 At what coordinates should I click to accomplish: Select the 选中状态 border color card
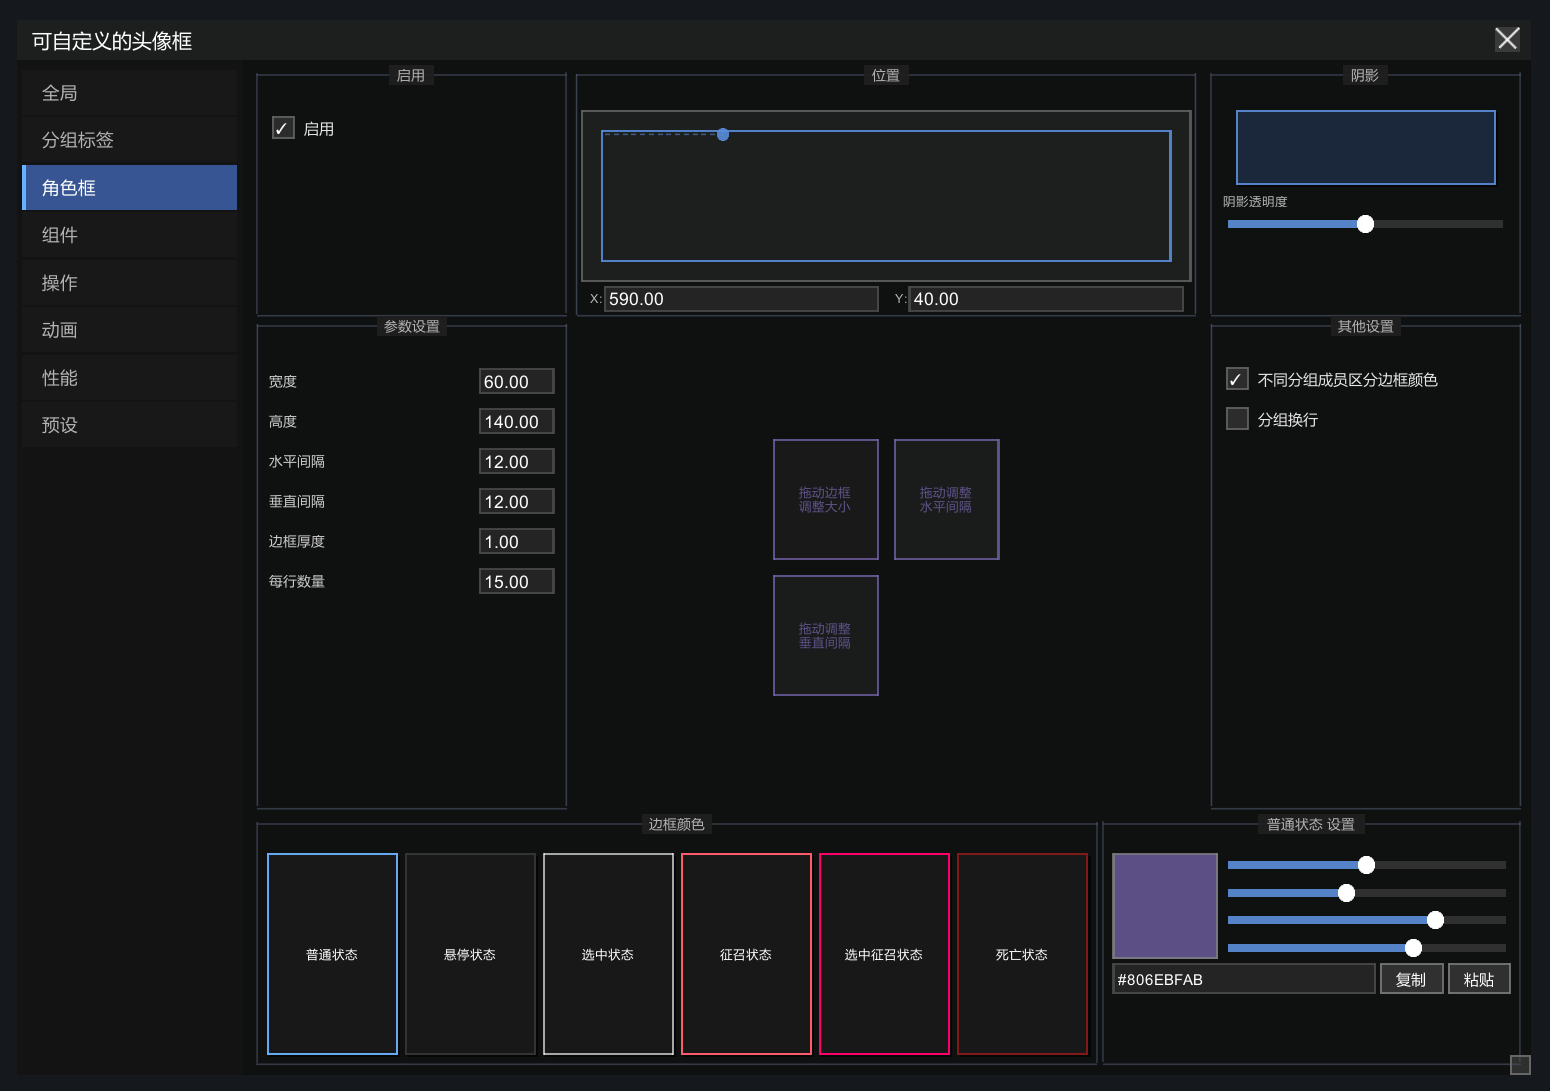(608, 954)
